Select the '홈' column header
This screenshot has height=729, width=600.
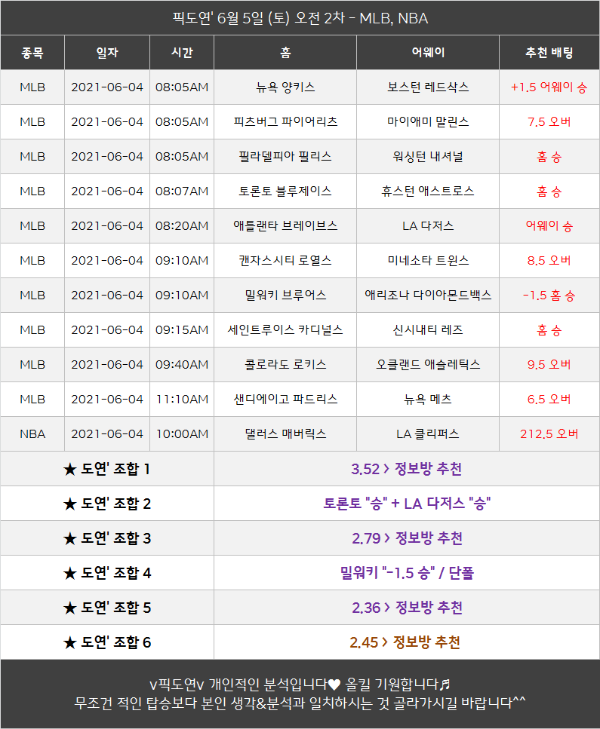click(285, 53)
